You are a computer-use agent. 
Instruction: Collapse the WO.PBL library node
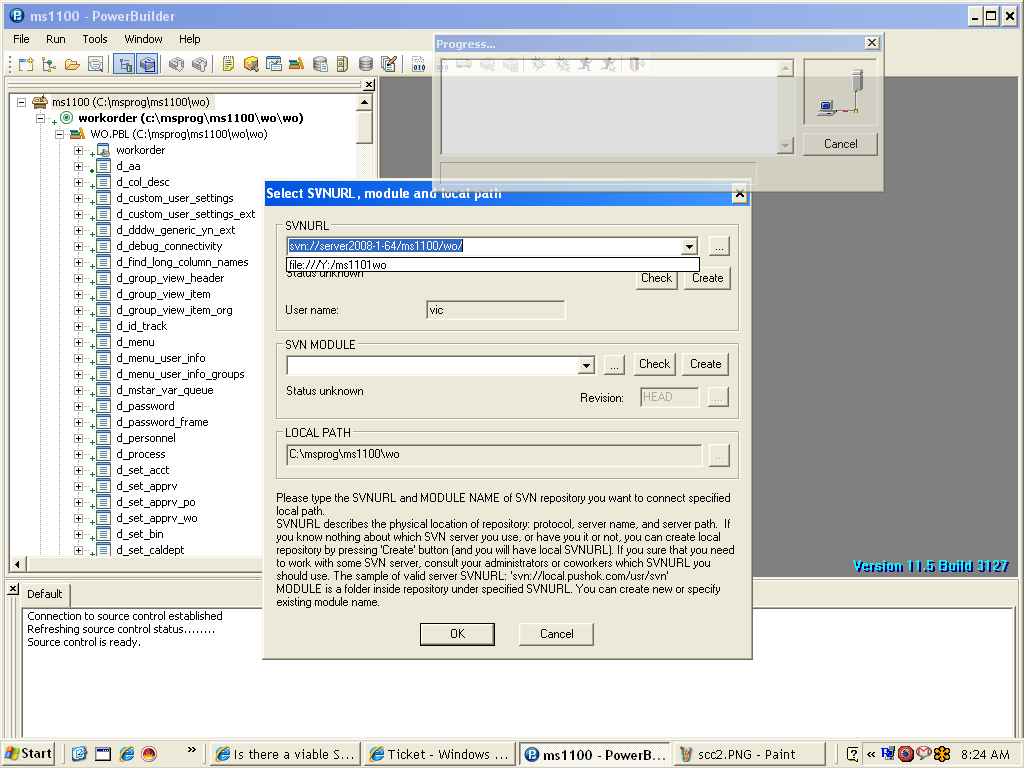(x=59, y=134)
